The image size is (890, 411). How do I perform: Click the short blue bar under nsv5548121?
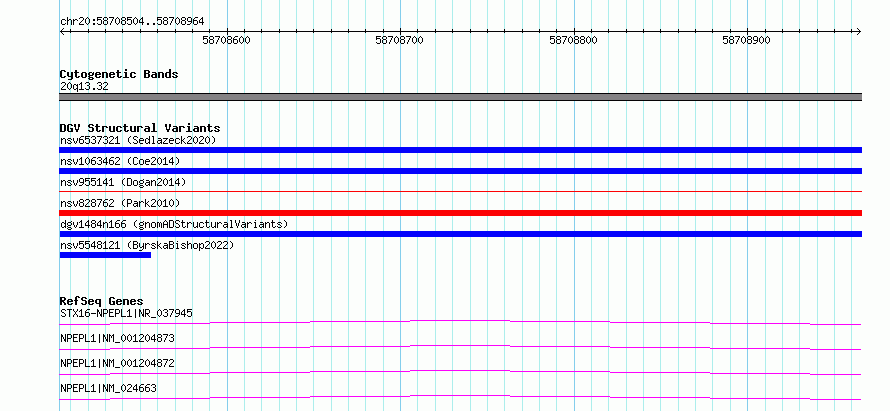click(105, 255)
